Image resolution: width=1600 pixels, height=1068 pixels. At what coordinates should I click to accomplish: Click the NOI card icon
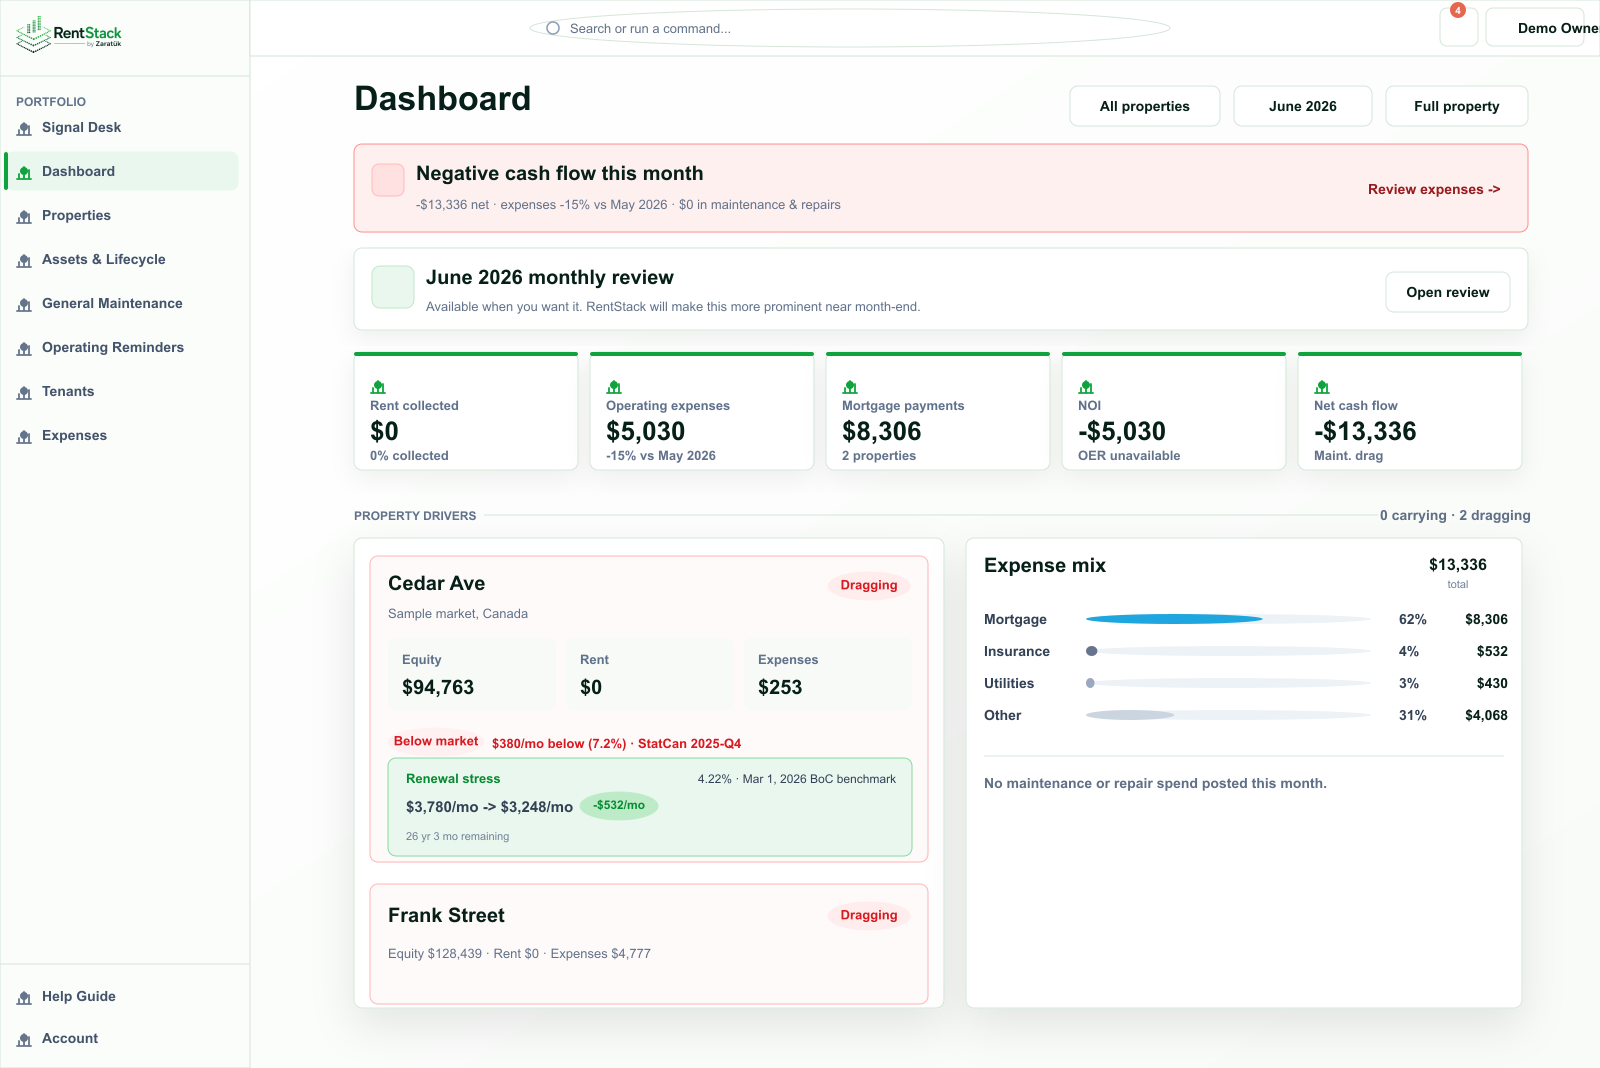pyautogui.click(x=1086, y=387)
